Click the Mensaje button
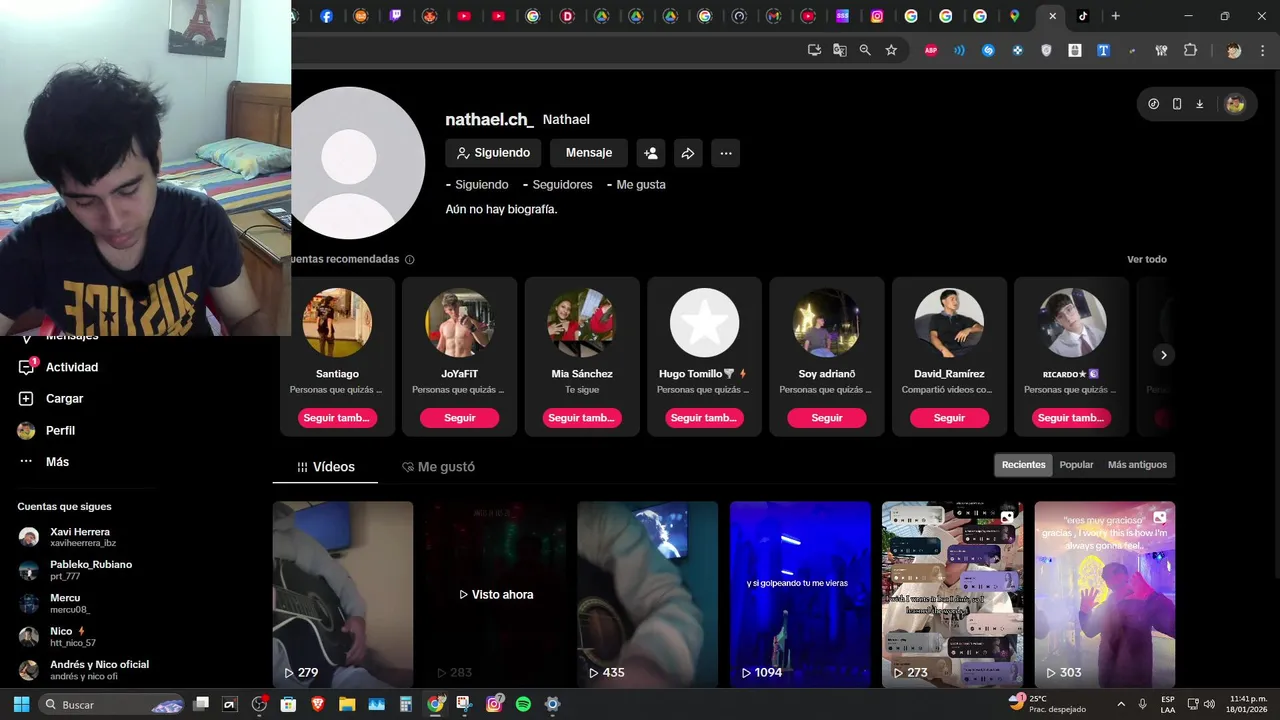1280x720 pixels. [589, 153]
